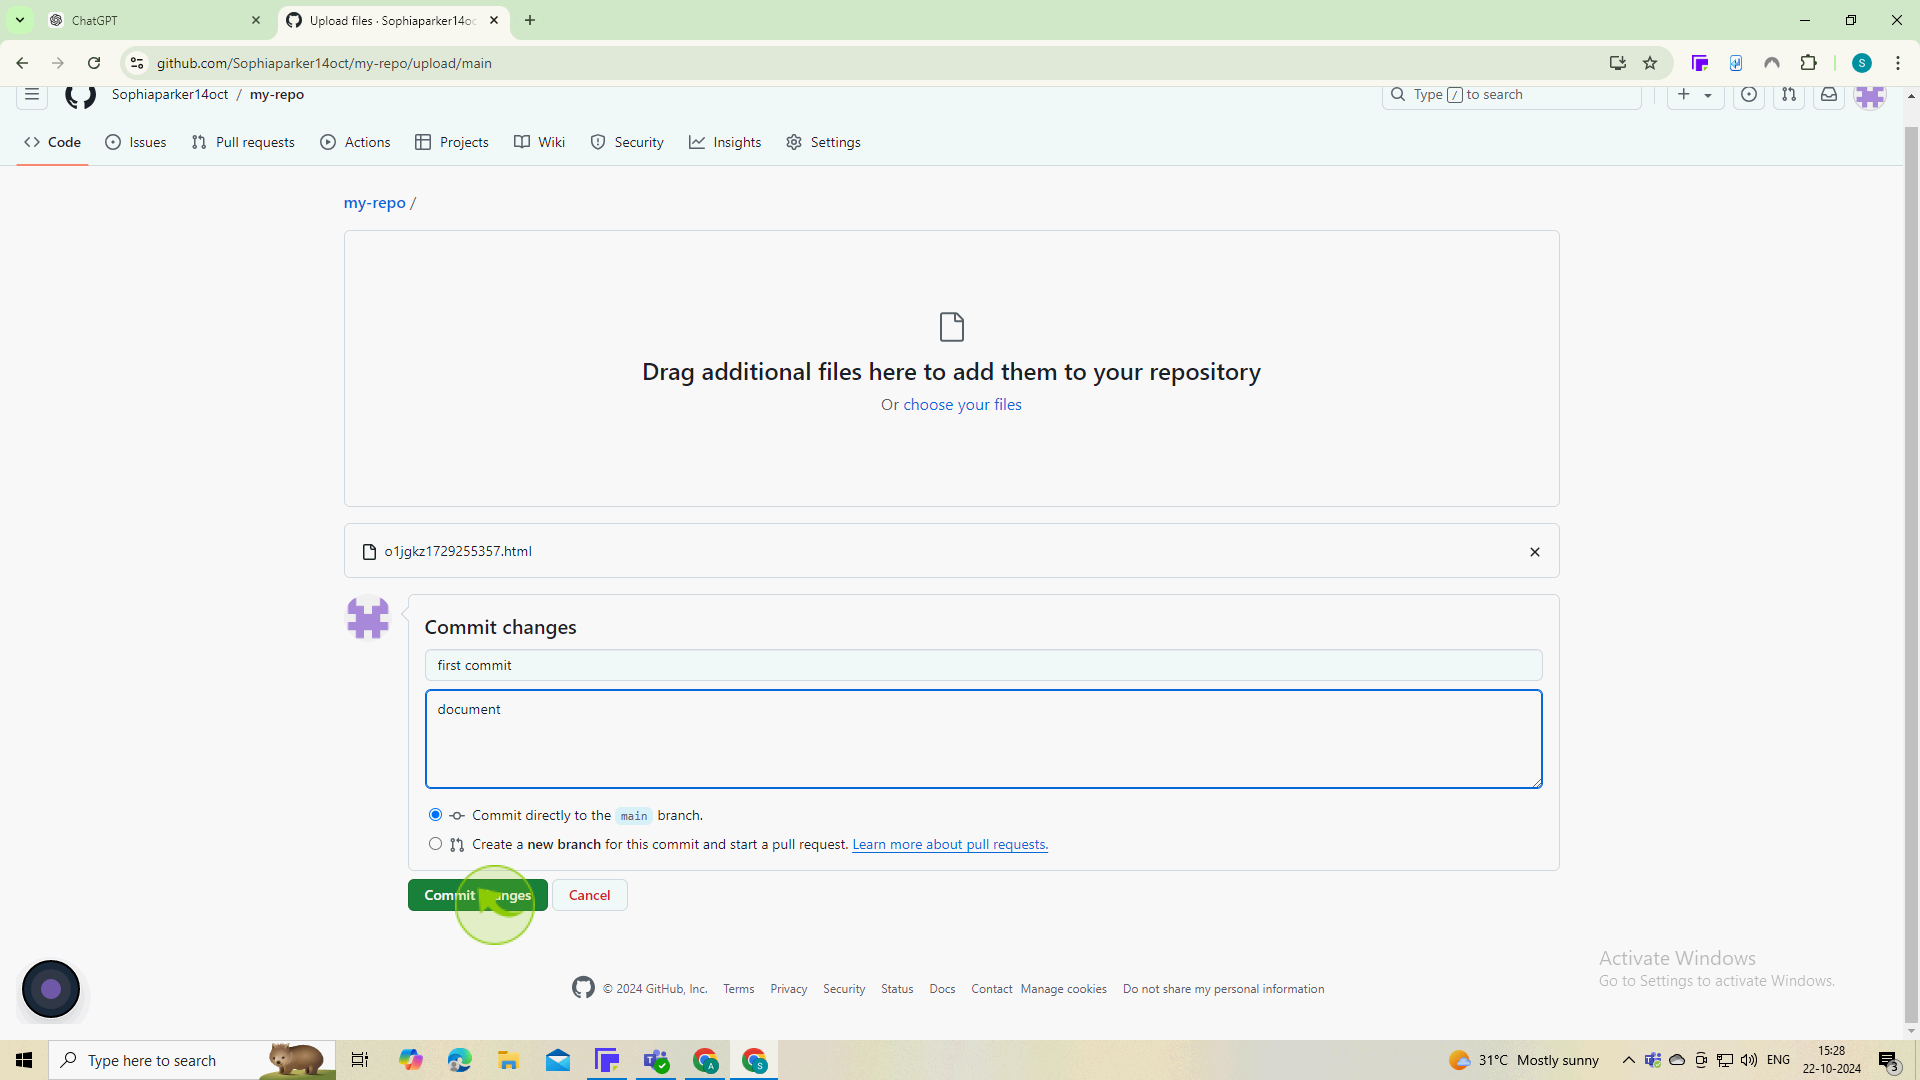Open the Security tab
1920x1080 pixels.
628,142
